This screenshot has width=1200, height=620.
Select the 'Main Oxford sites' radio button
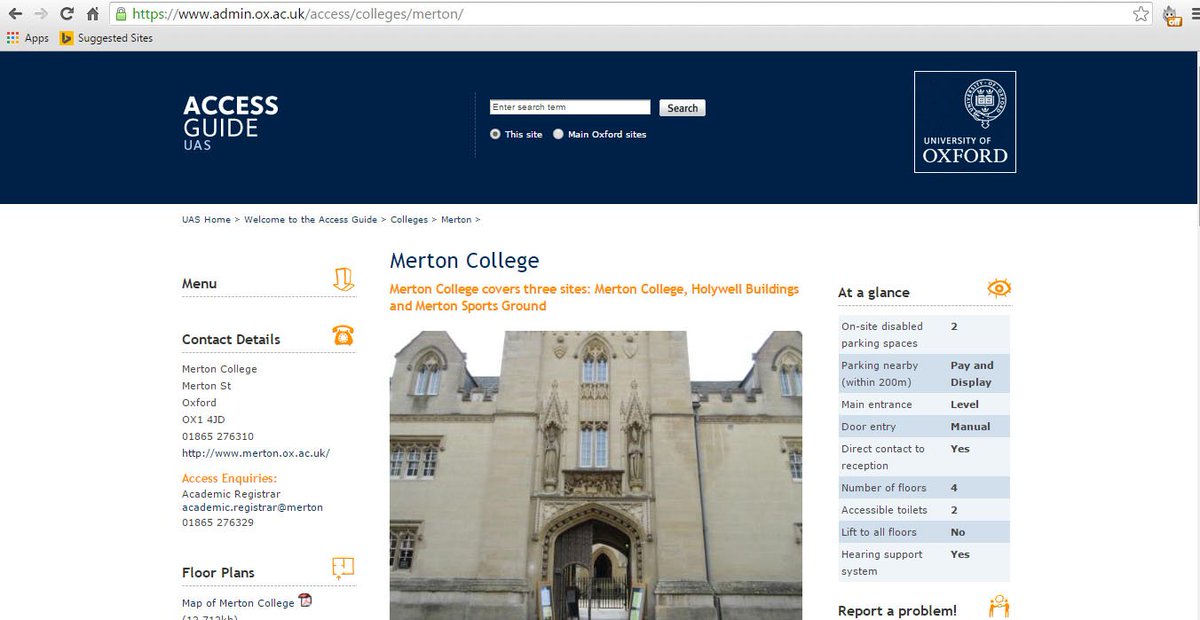click(x=558, y=134)
